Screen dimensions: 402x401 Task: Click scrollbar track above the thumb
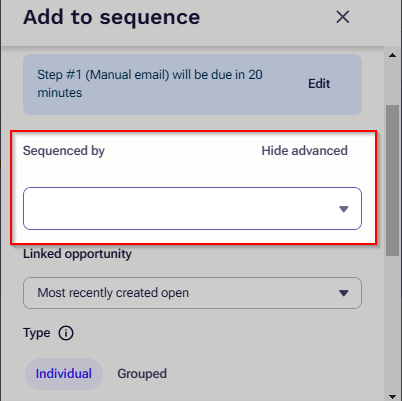click(x=393, y=83)
